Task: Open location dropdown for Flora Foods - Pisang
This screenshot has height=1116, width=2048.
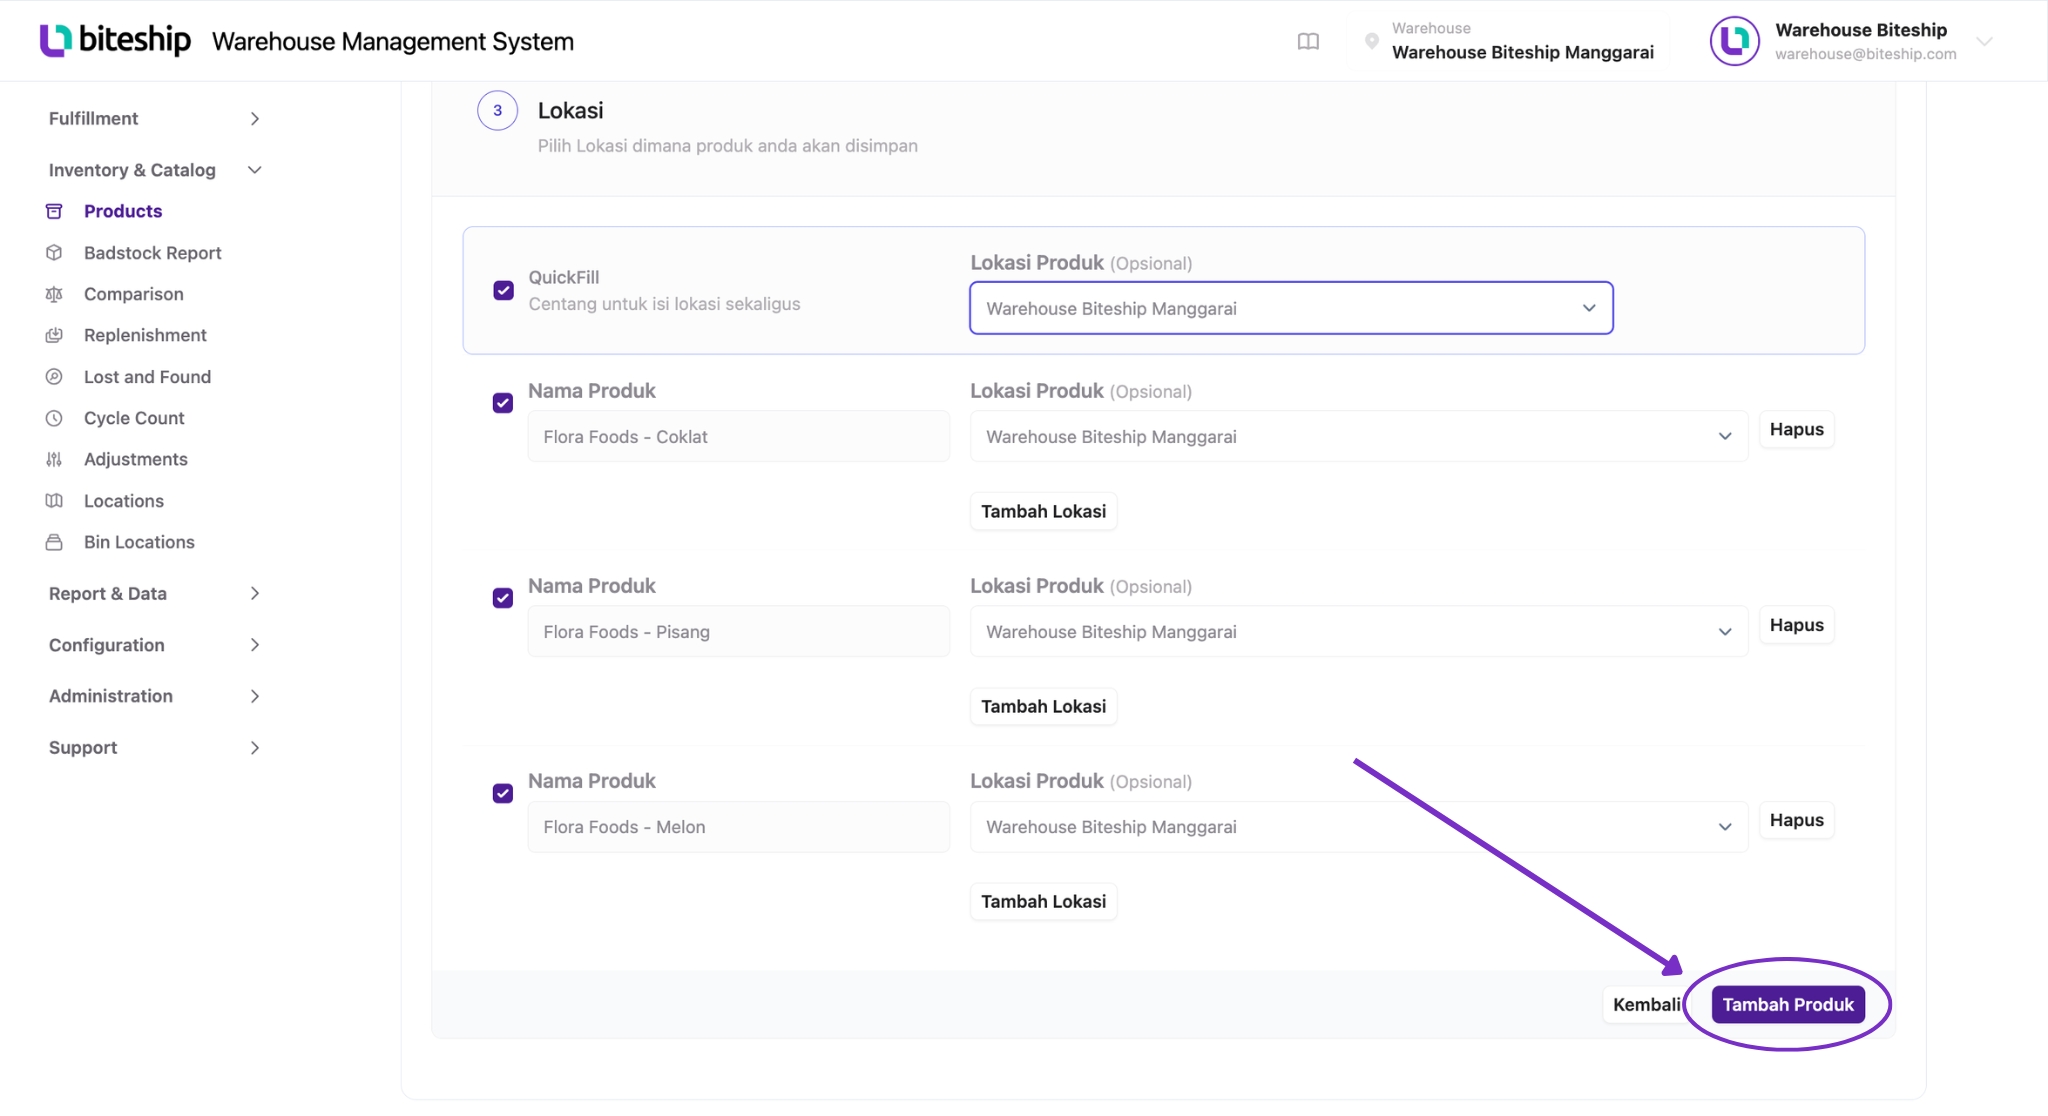Action: pos(1359,631)
